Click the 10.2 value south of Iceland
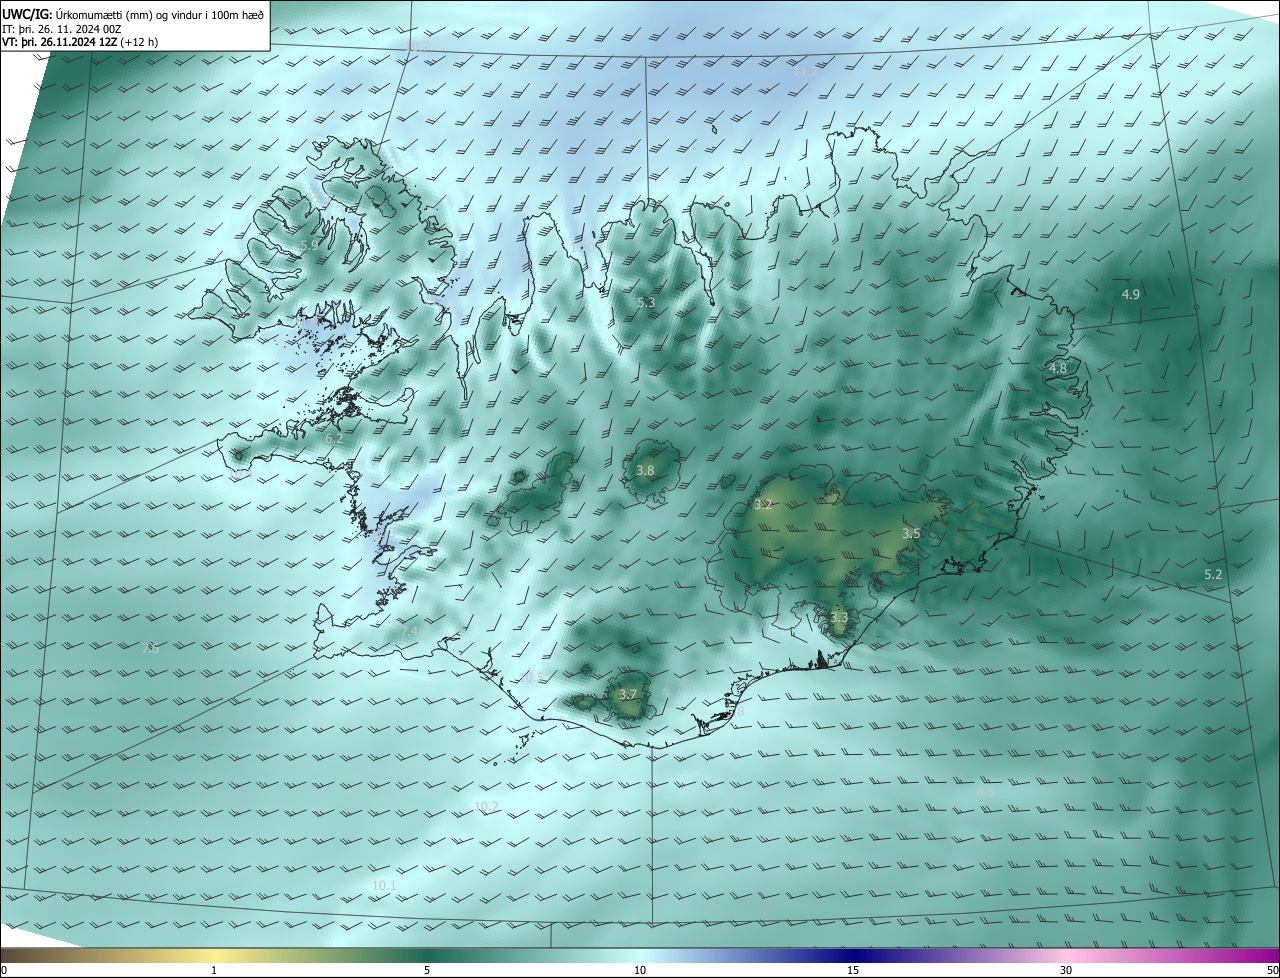 [487, 806]
